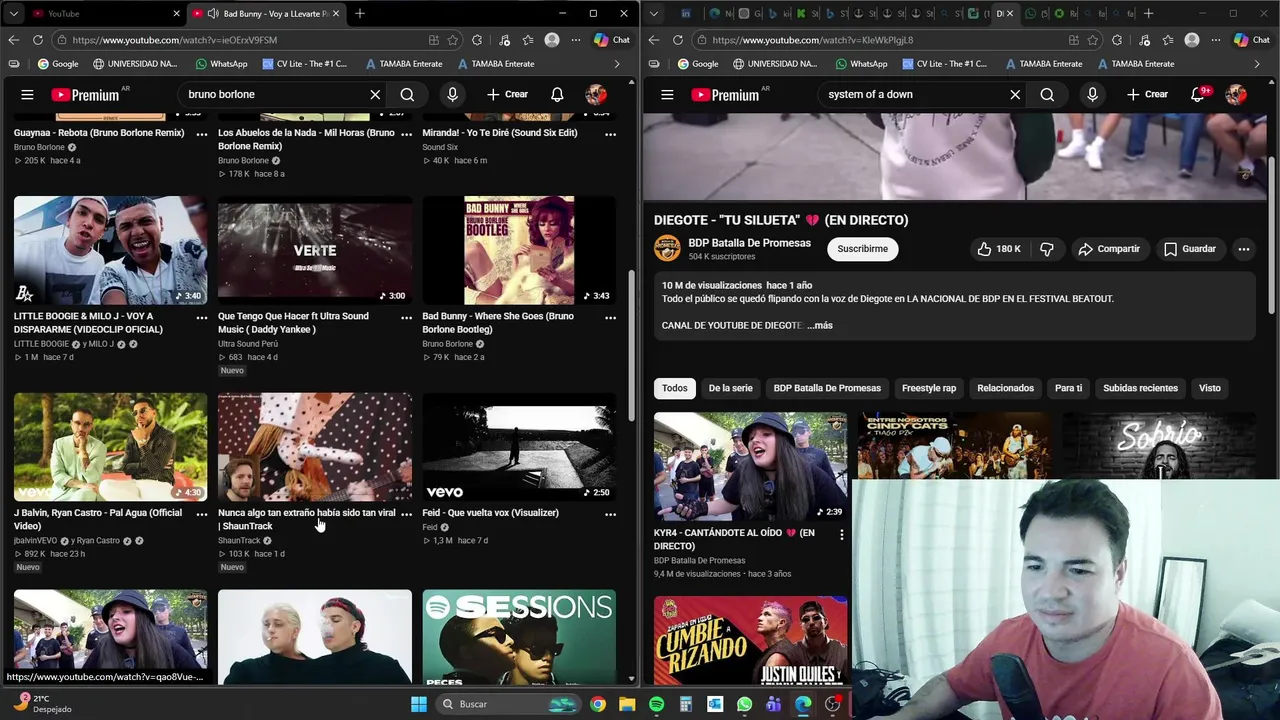Open new tab in left browser
1280x720 pixels.
[360, 13]
